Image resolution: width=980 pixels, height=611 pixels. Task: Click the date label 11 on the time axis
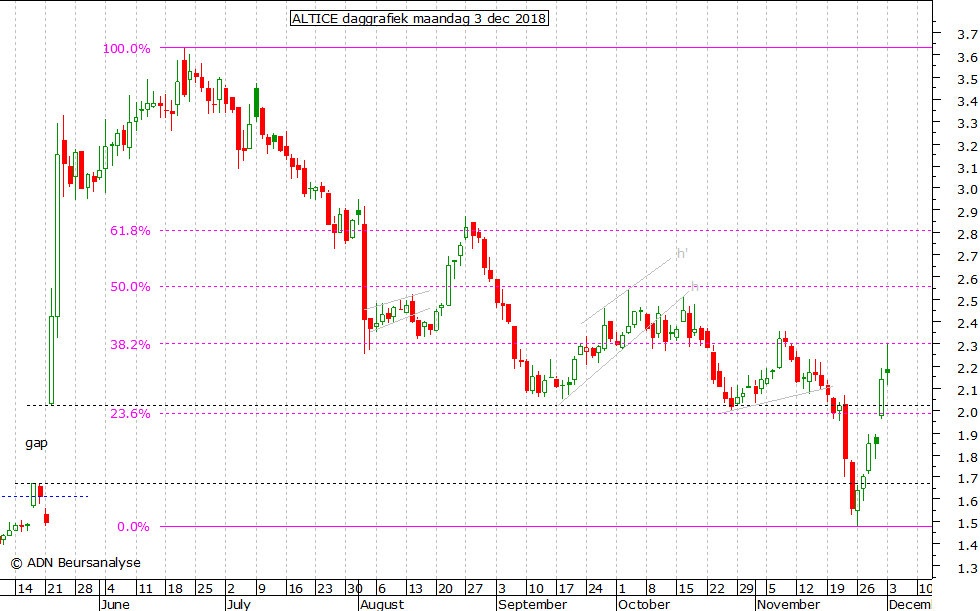click(x=145, y=589)
